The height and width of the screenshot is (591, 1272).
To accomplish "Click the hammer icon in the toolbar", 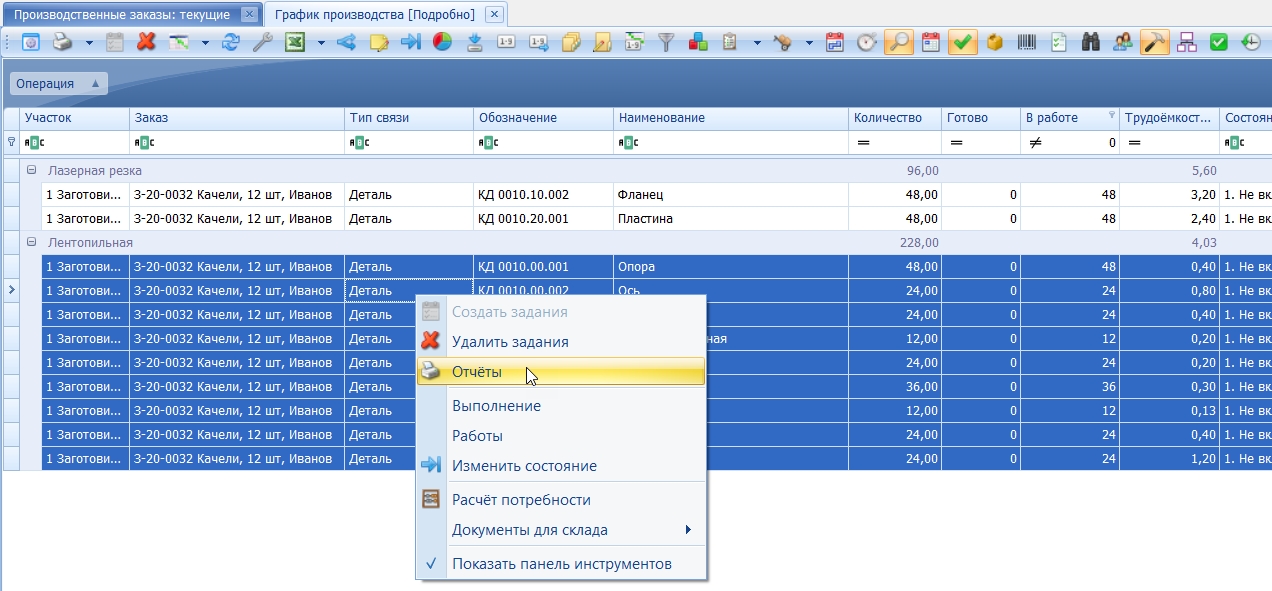I will (x=1155, y=42).
